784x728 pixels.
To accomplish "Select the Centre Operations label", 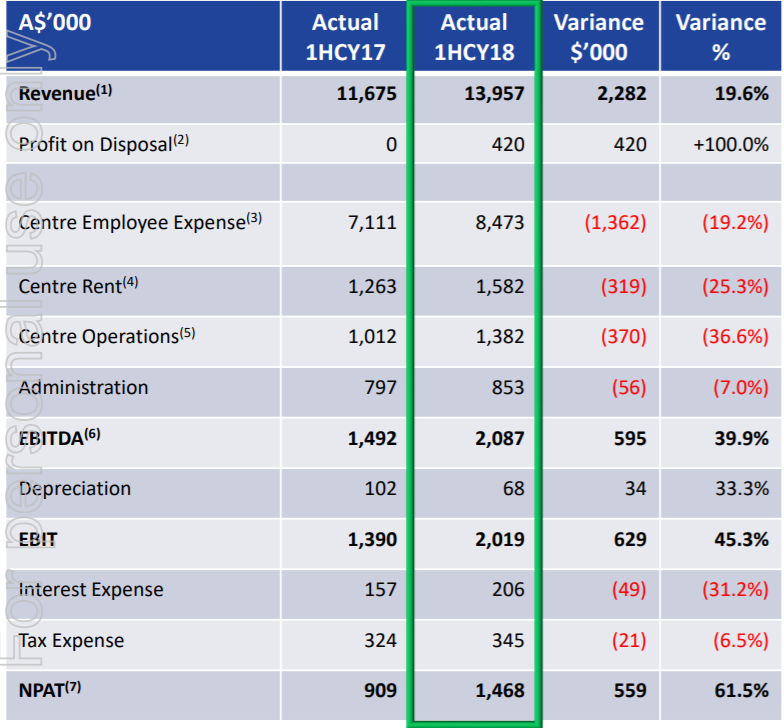I will [x=106, y=336].
